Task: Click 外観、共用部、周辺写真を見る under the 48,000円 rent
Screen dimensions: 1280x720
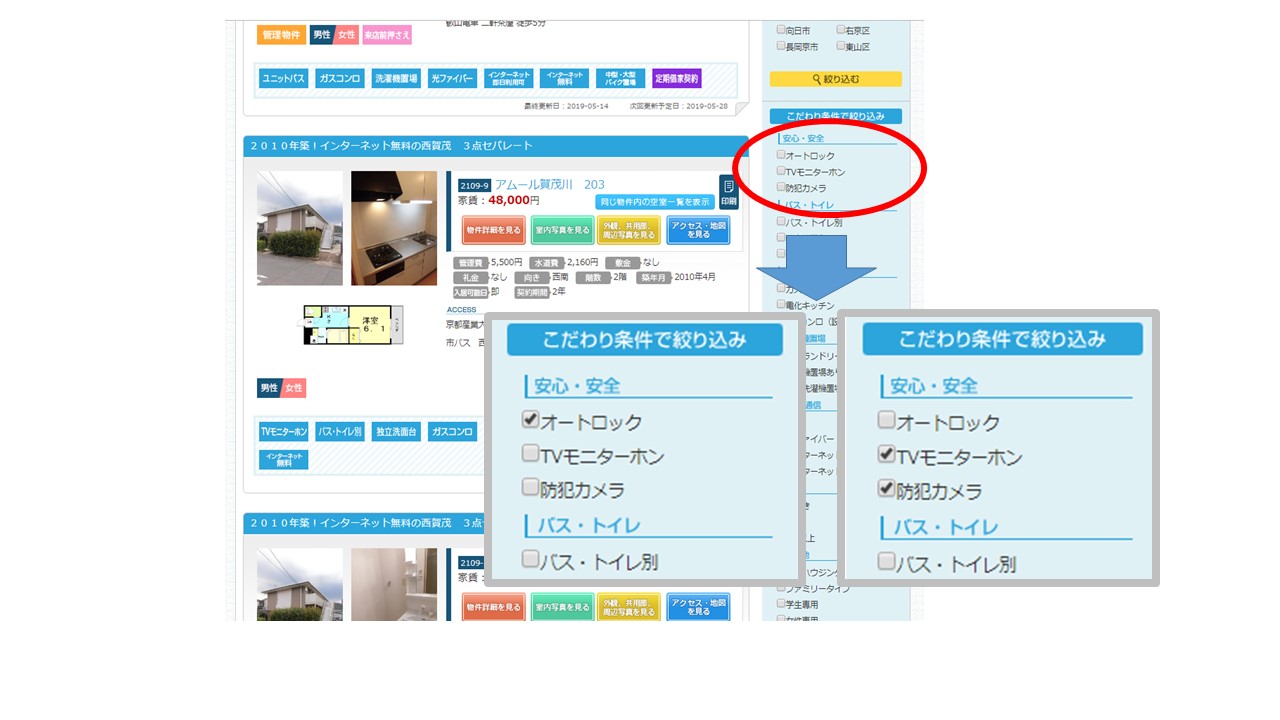Action: (x=629, y=230)
